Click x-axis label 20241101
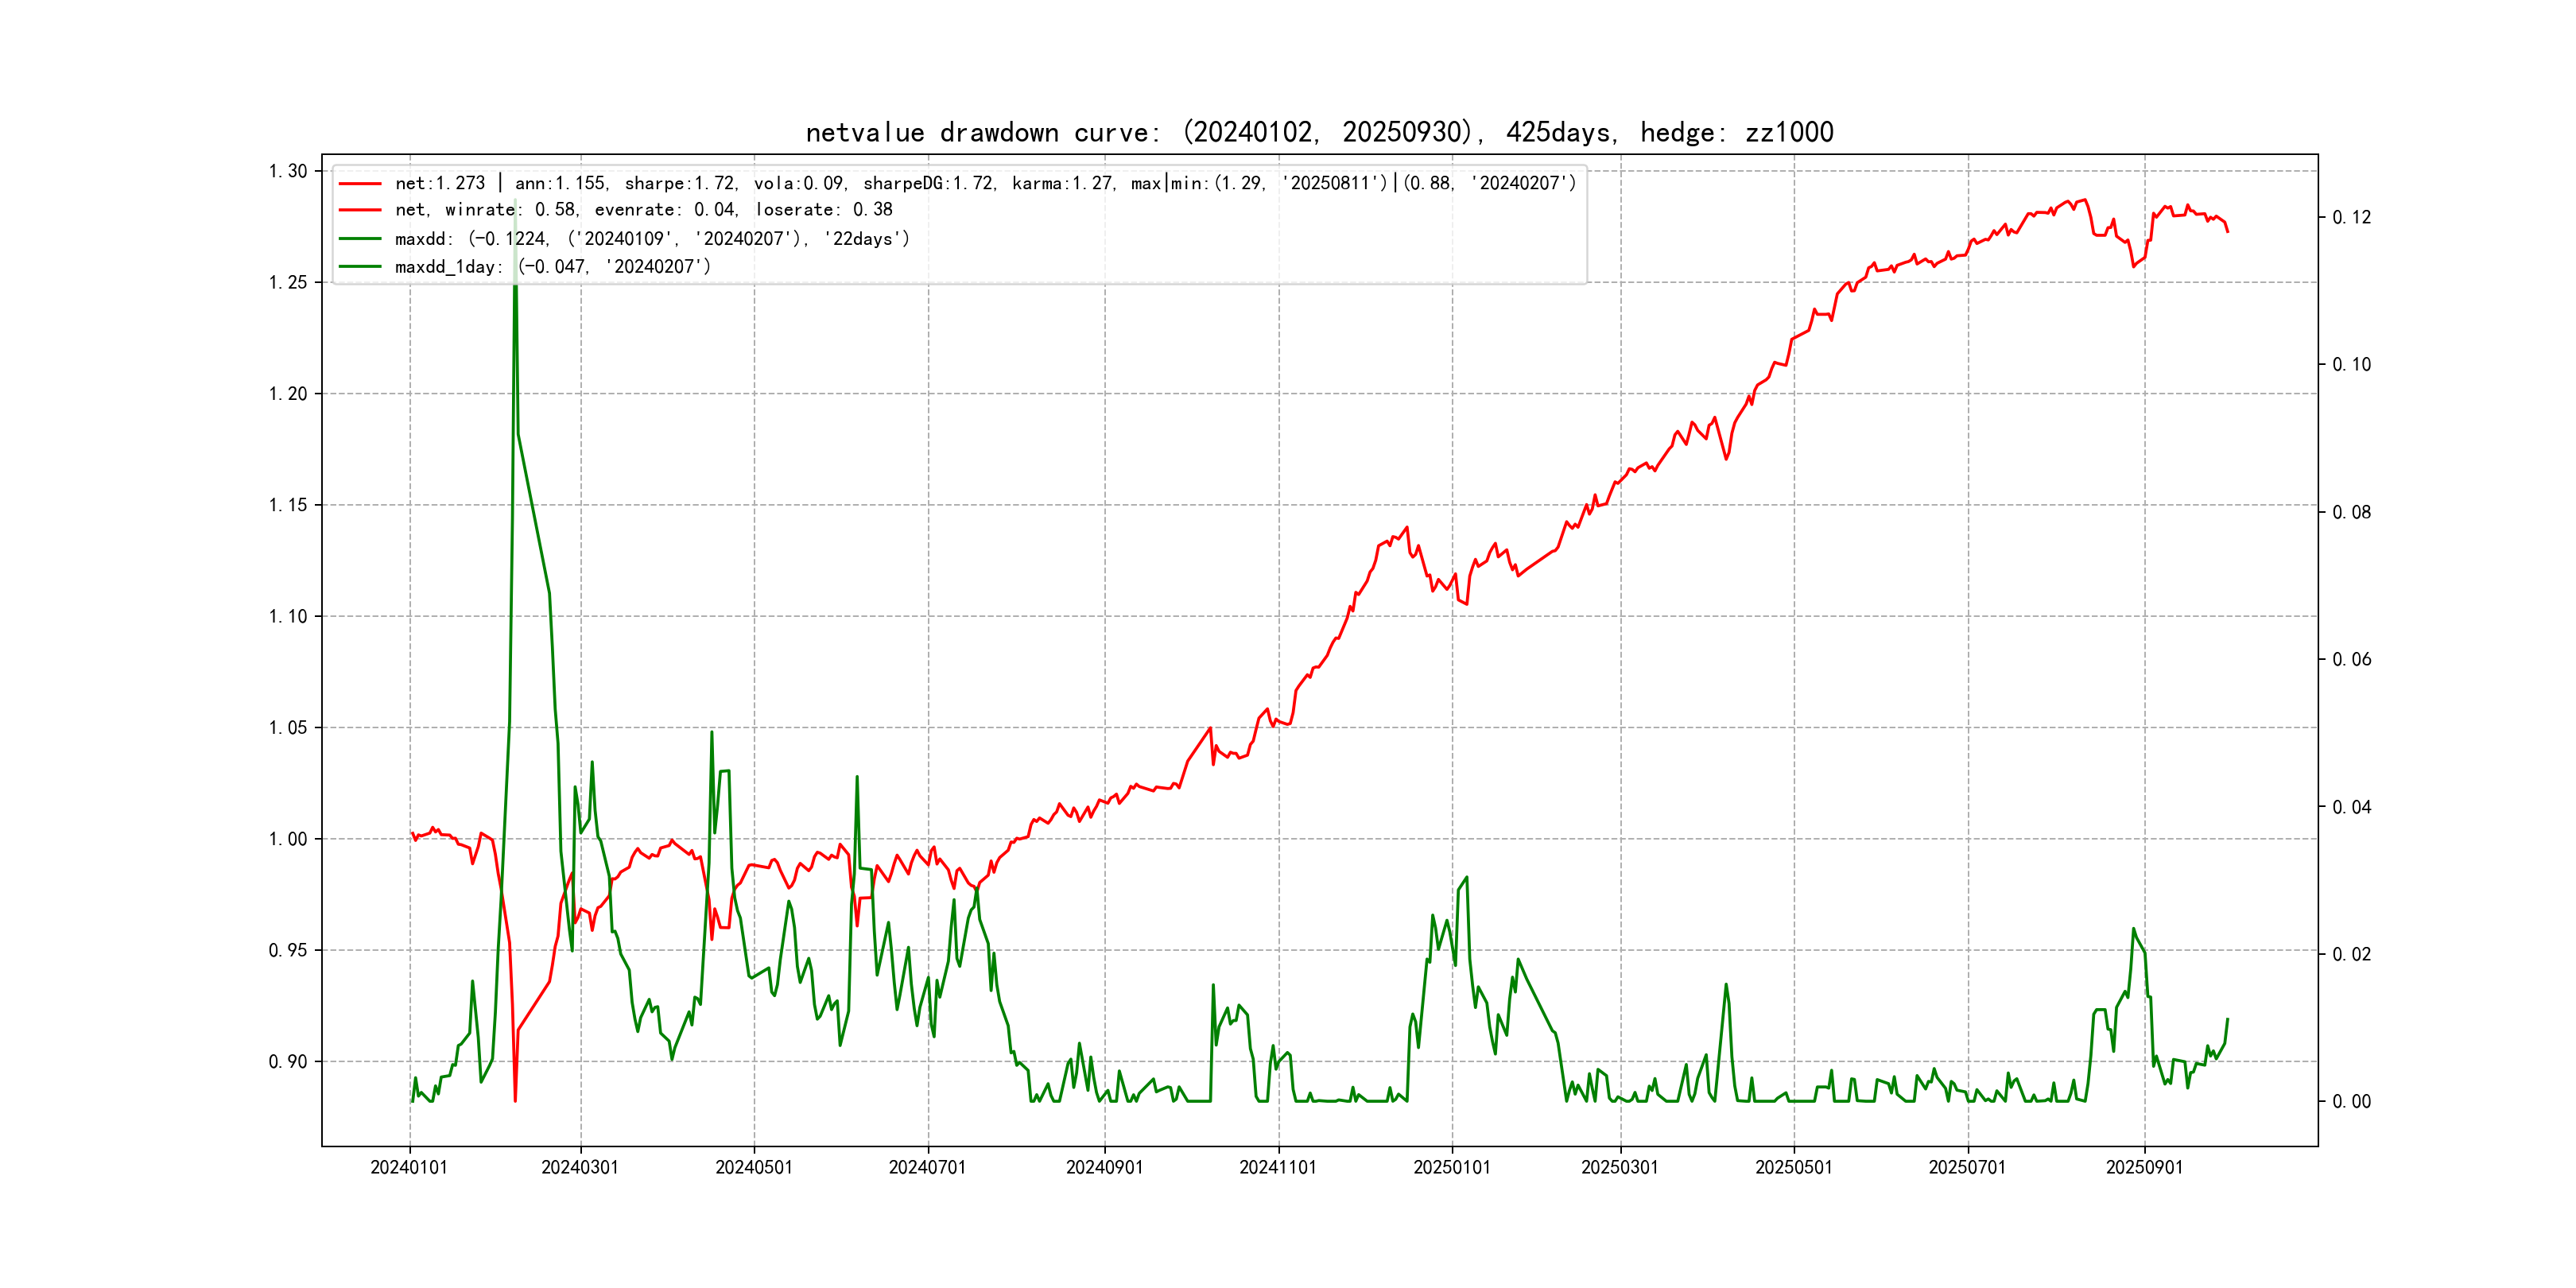The width and height of the screenshot is (2576, 1288). tap(1278, 1168)
